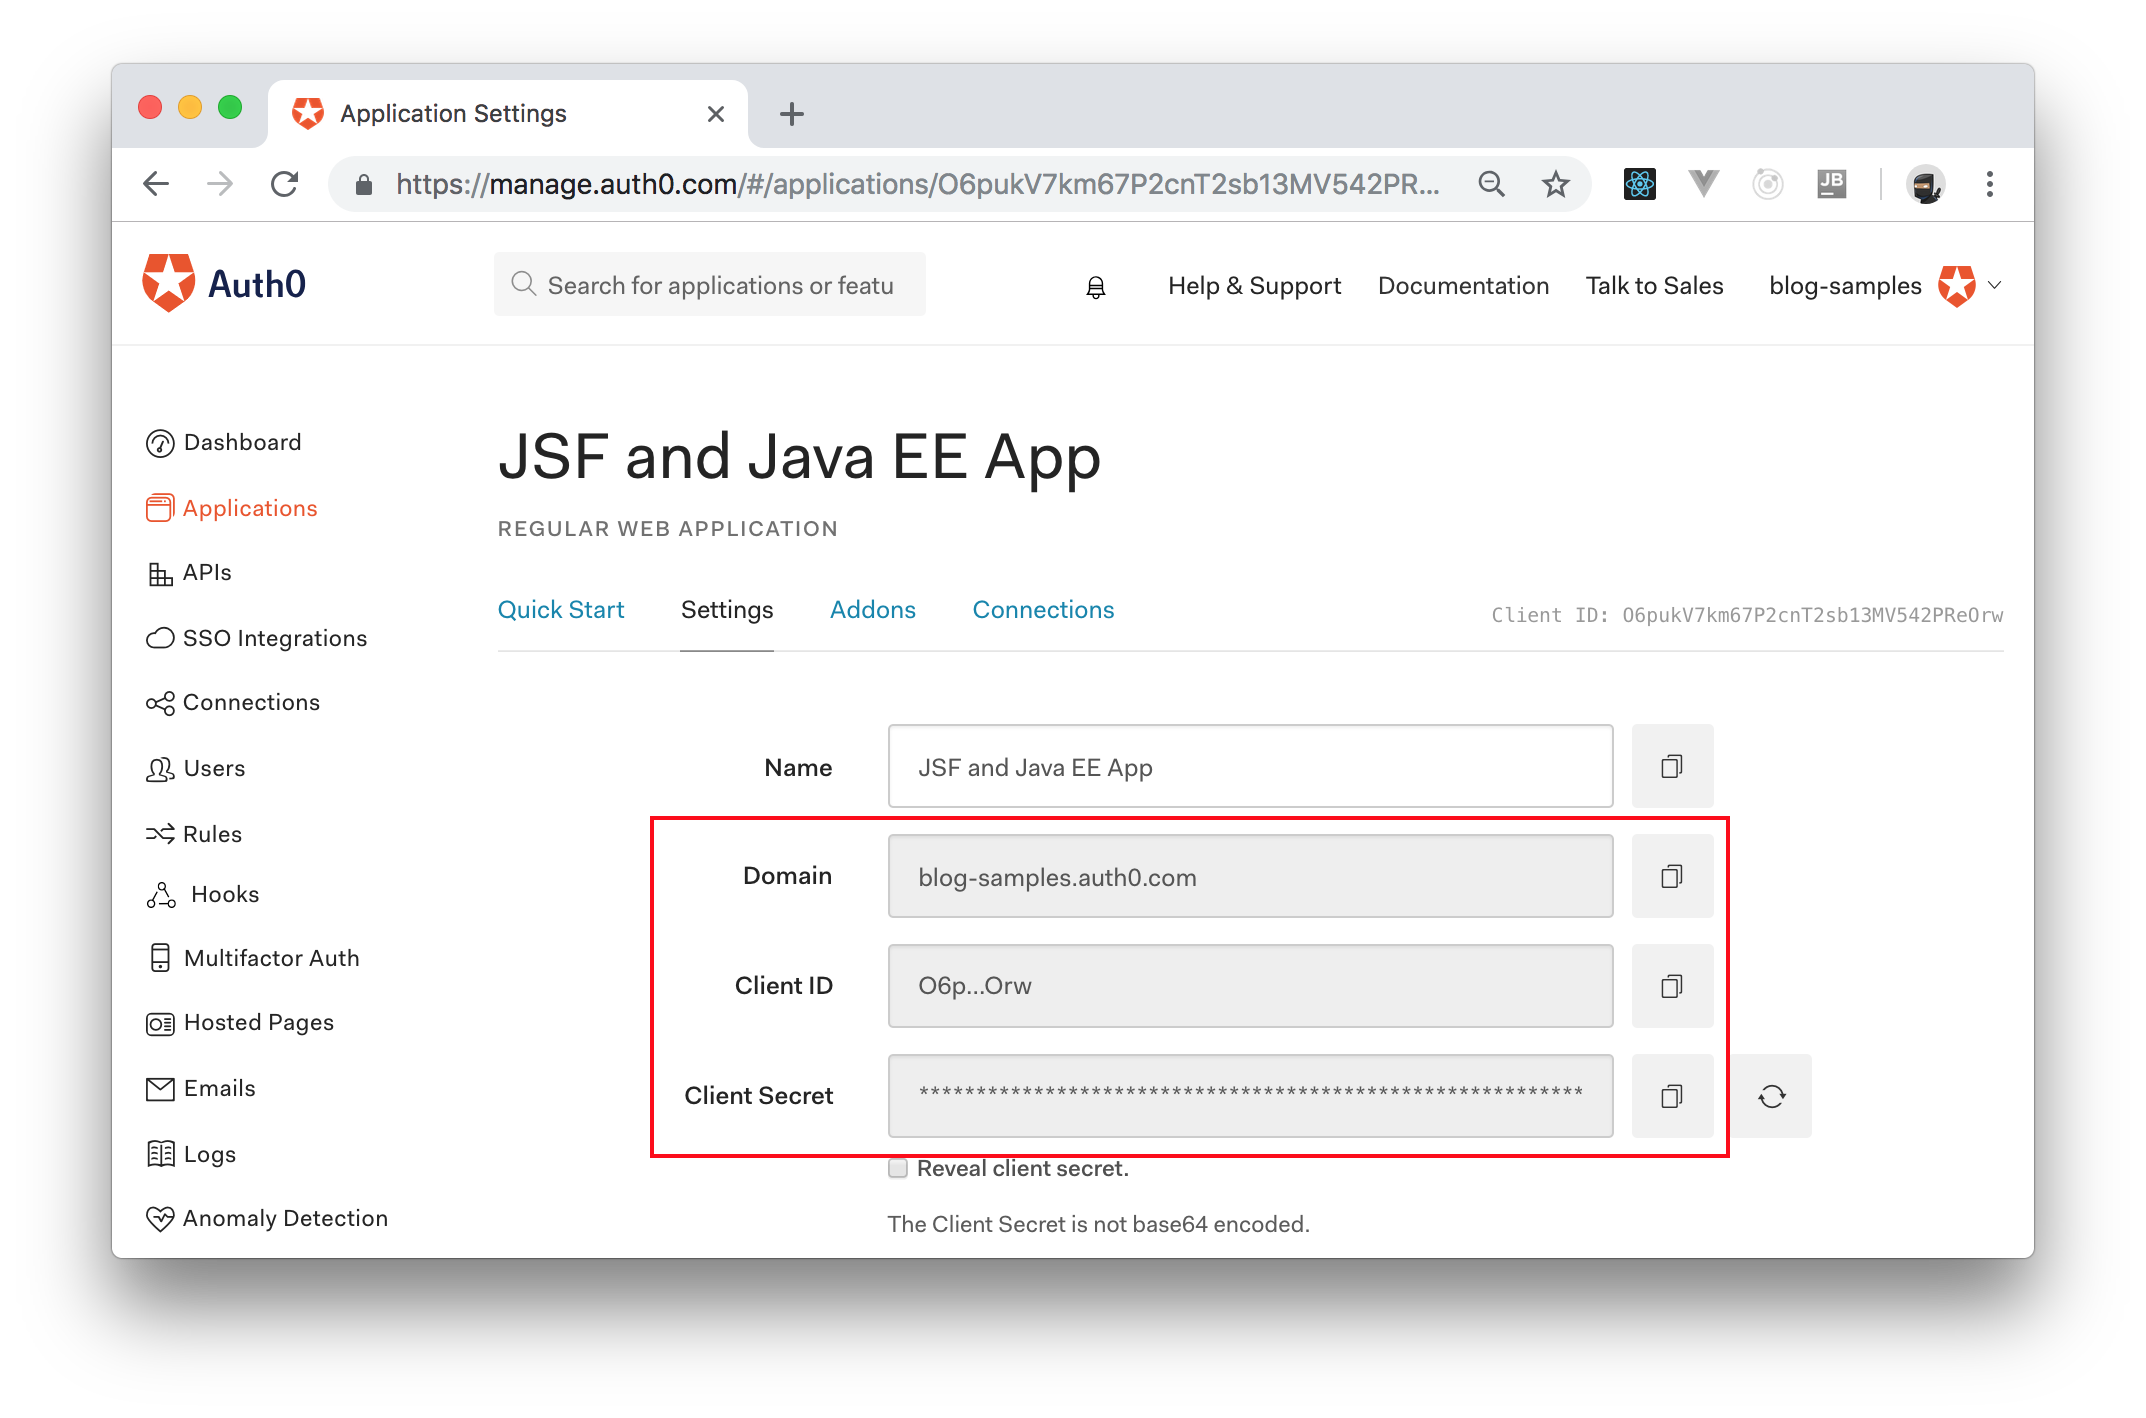Copy the Client ID value

[1671, 986]
